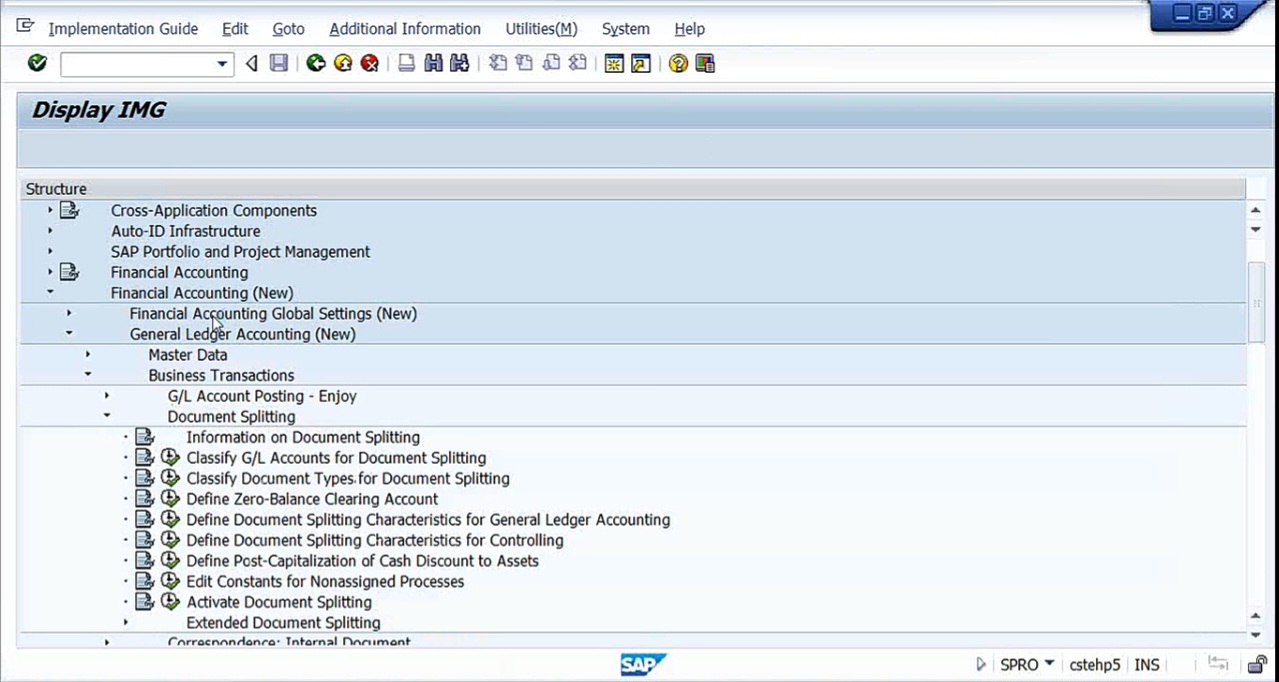The width and height of the screenshot is (1279, 682).
Task: Open Help via question mark icon
Action: coord(678,63)
